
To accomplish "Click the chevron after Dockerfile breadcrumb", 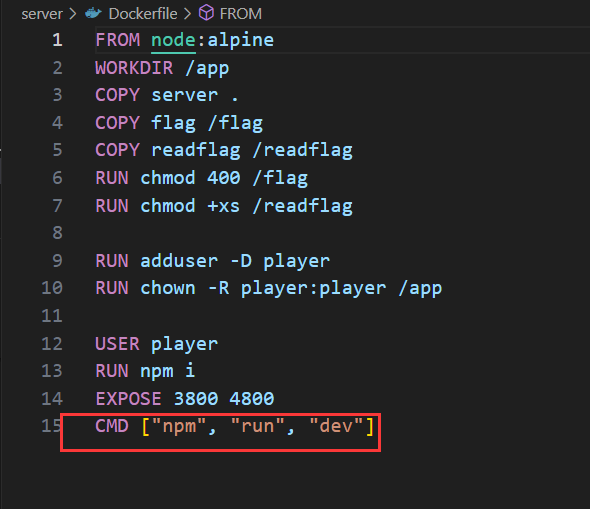I will click(x=187, y=14).
